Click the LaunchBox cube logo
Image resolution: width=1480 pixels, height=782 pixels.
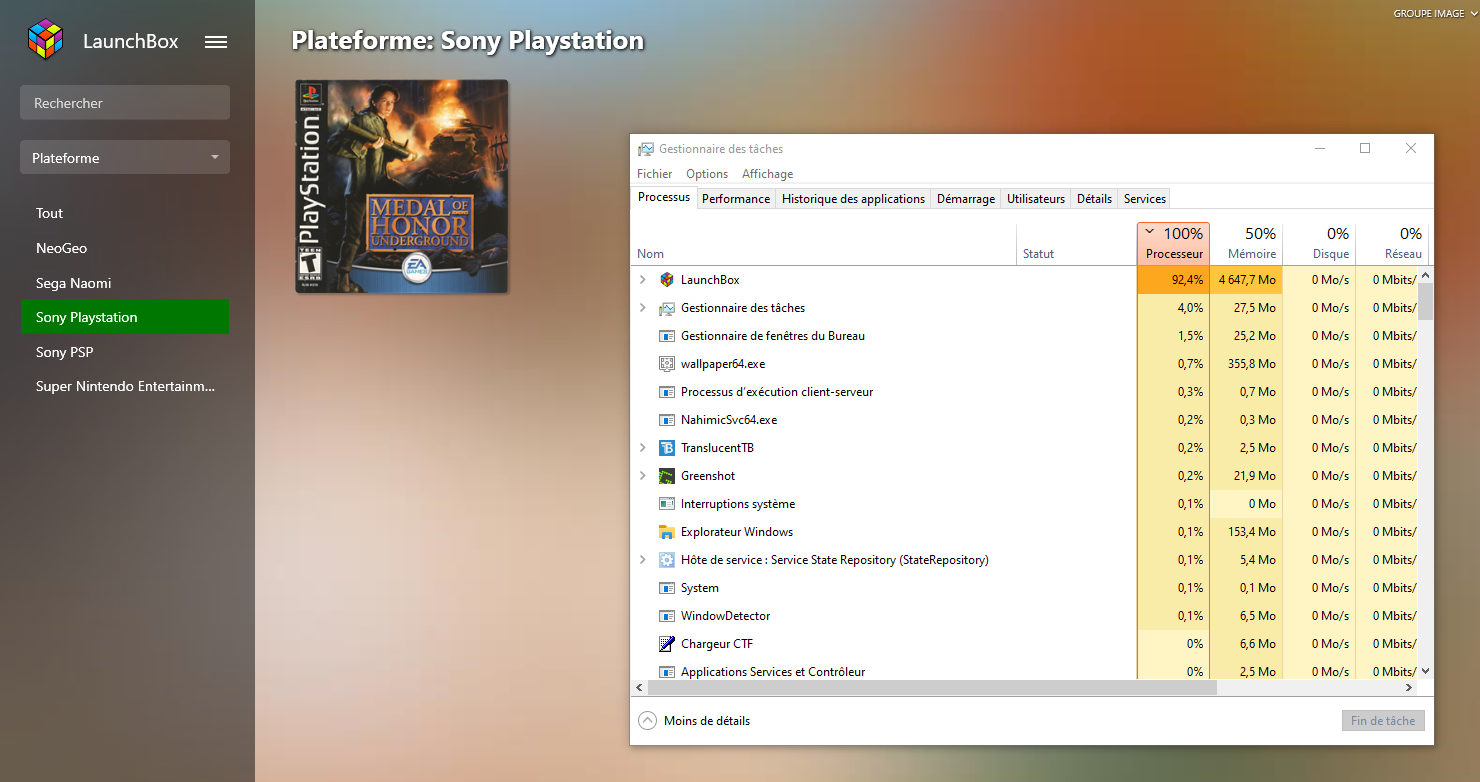pos(45,40)
